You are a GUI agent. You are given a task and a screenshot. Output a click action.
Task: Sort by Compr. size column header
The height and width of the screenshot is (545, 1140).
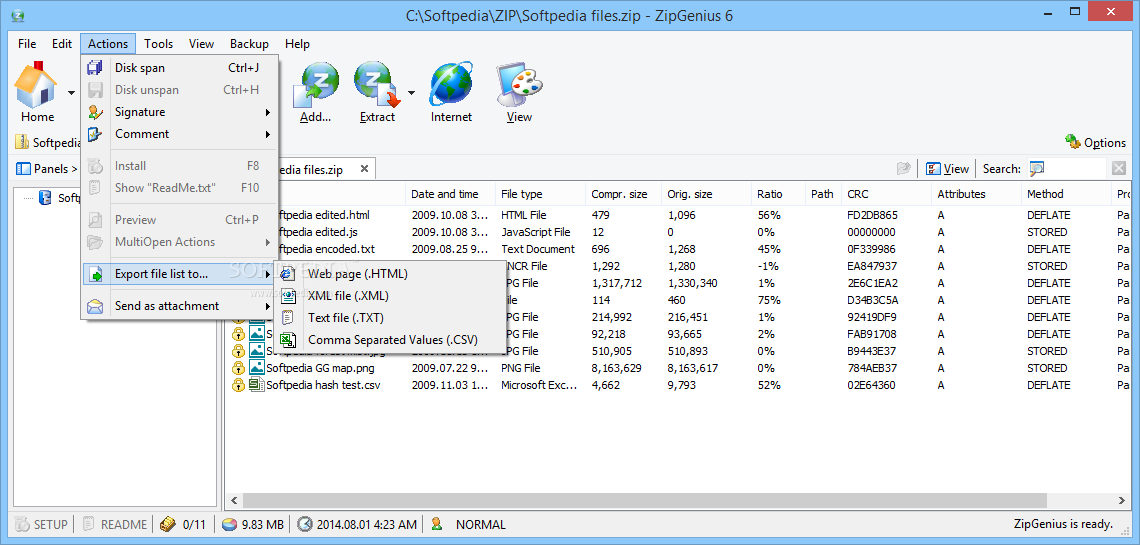[x=623, y=194]
